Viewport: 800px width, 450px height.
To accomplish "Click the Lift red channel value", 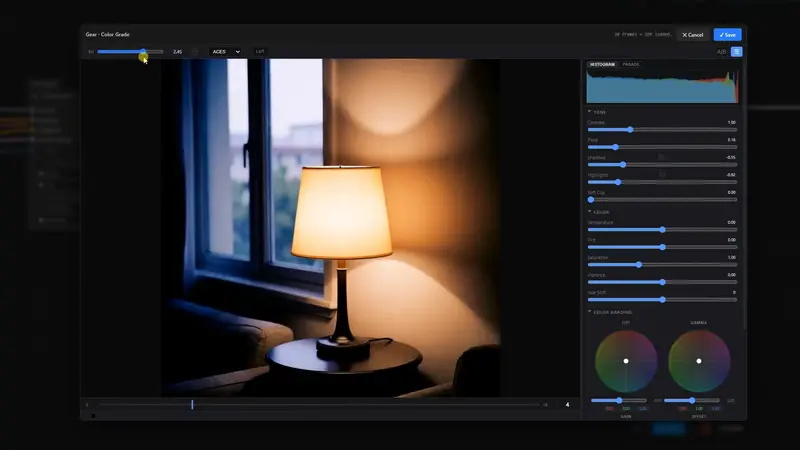I will coord(609,409).
